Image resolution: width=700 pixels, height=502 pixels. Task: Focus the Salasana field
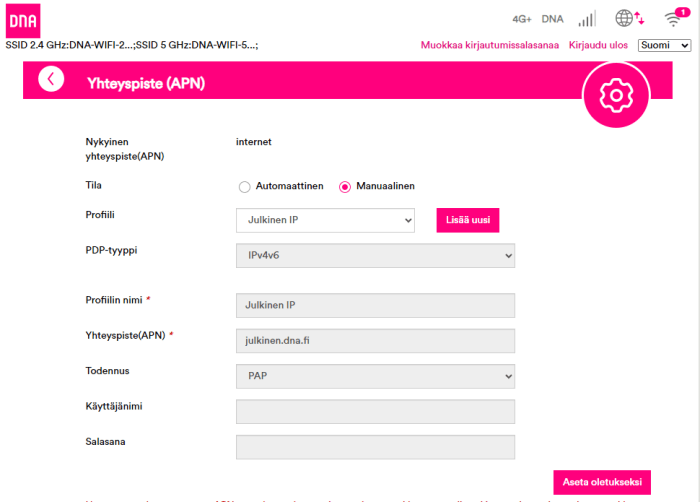point(375,447)
